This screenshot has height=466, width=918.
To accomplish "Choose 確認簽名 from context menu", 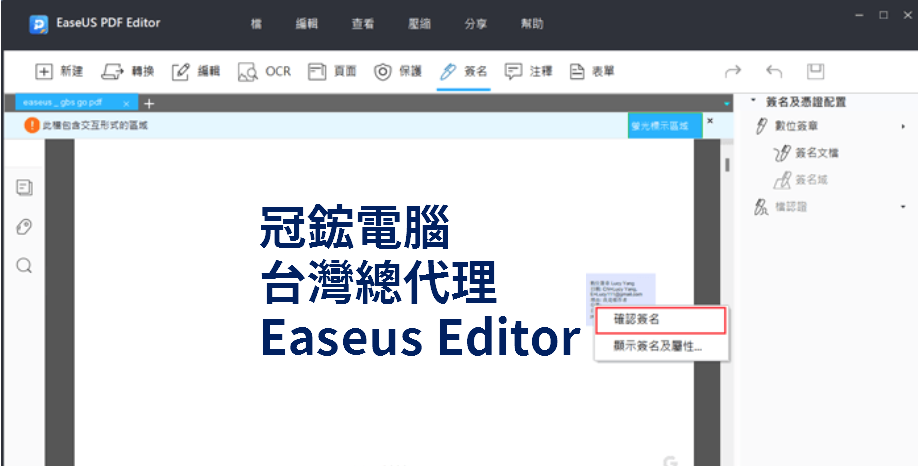I will [661, 320].
